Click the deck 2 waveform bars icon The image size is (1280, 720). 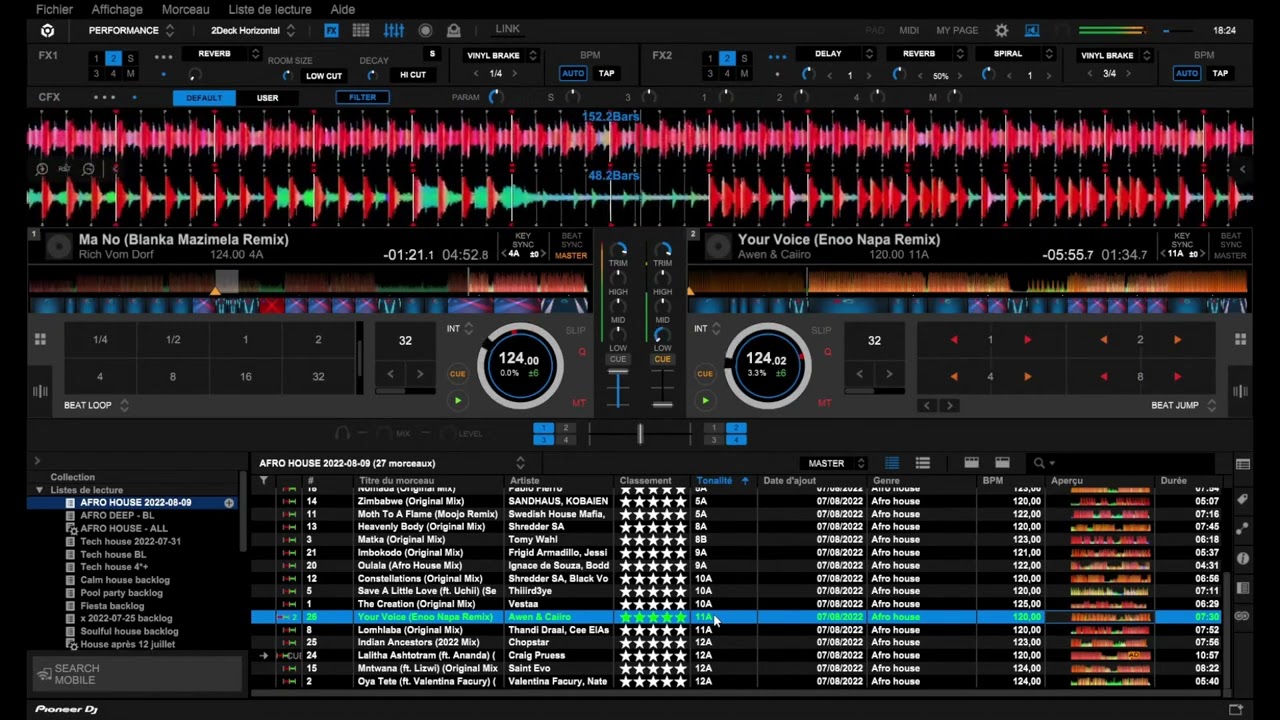1240,392
